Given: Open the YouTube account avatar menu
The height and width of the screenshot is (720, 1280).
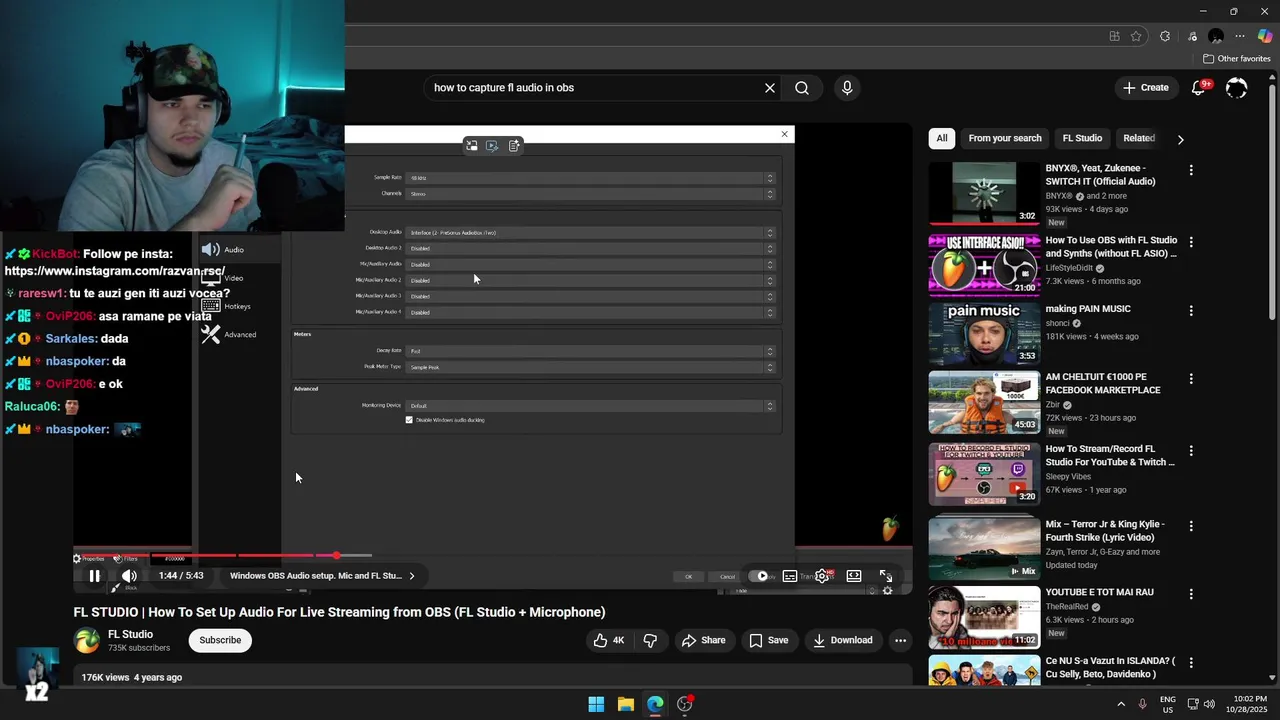Looking at the screenshot, I should click(1237, 88).
